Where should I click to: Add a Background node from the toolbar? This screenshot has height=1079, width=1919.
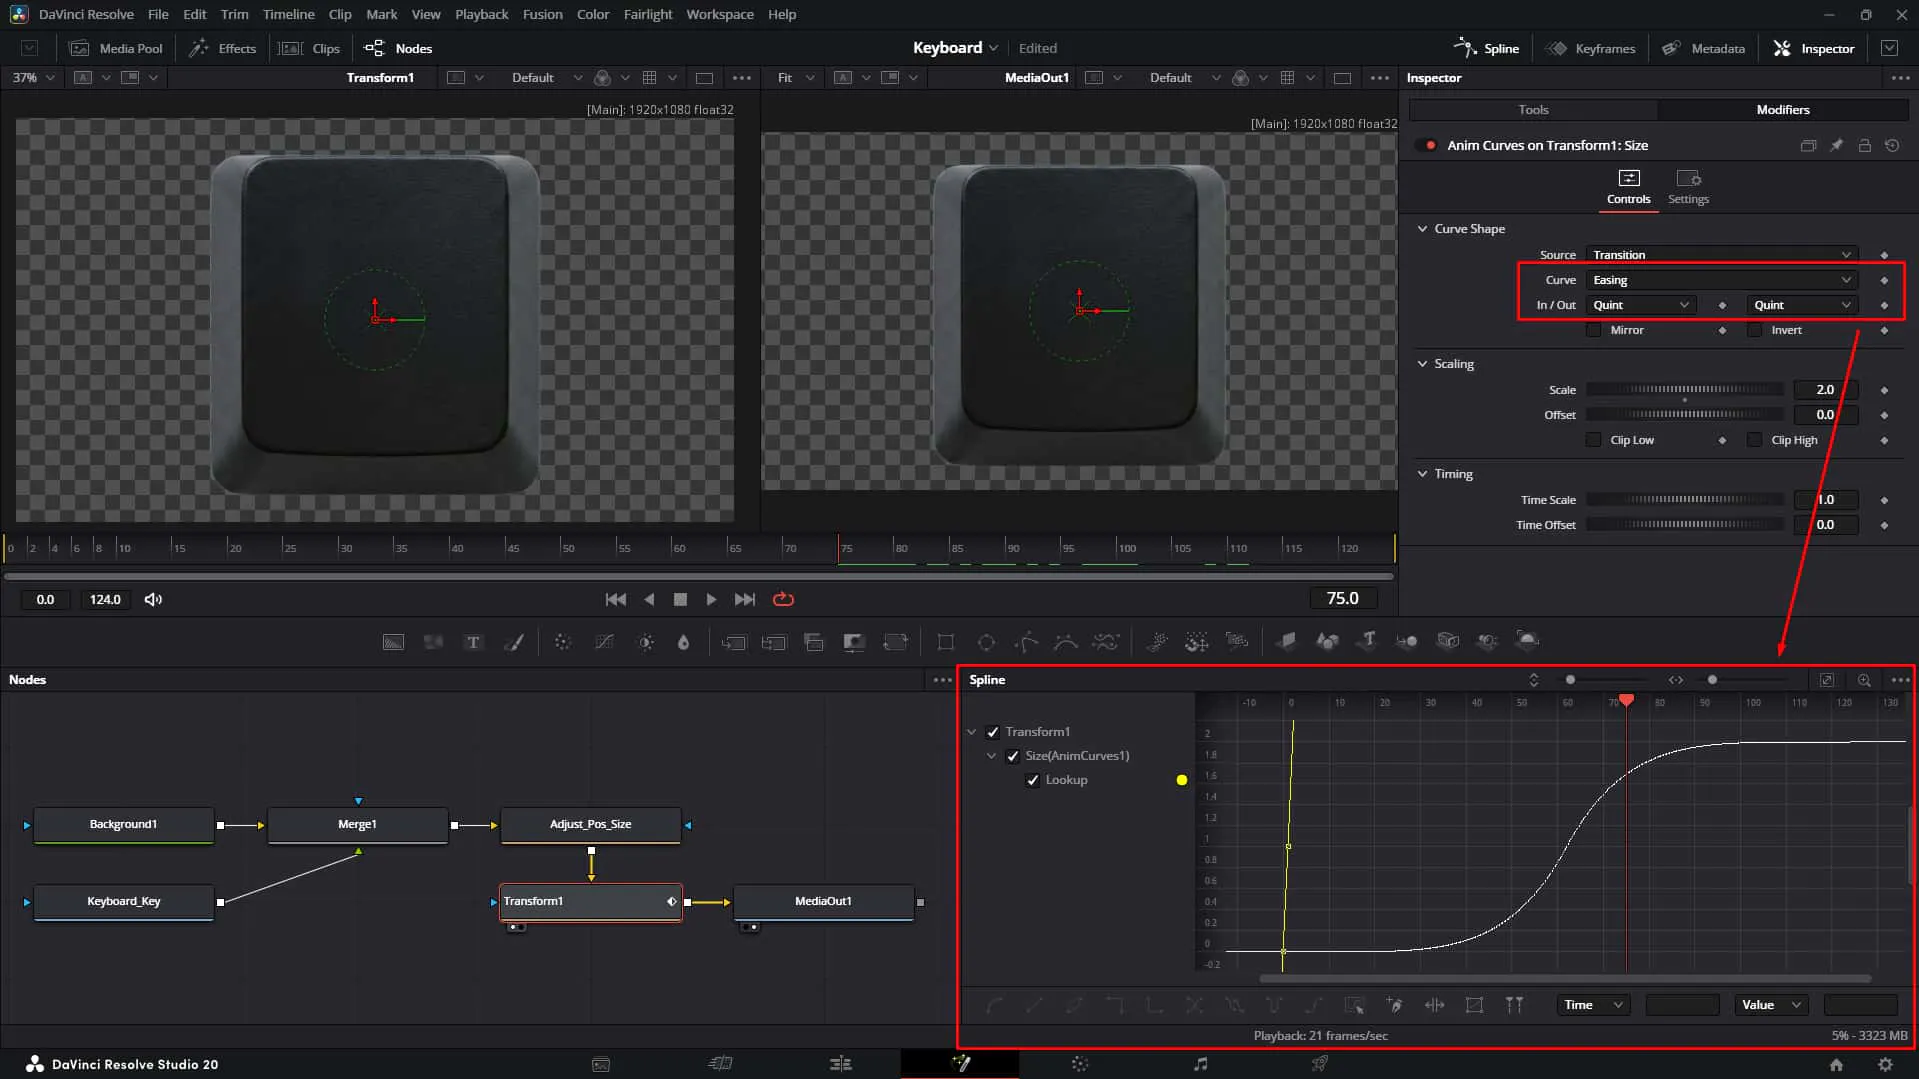click(393, 642)
